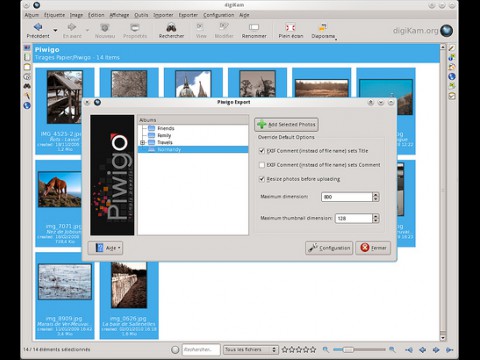Image resolution: width=480 pixels, height=360 pixels.
Task: Select the img_0626.jpg thumbnail
Action: point(129,285)
